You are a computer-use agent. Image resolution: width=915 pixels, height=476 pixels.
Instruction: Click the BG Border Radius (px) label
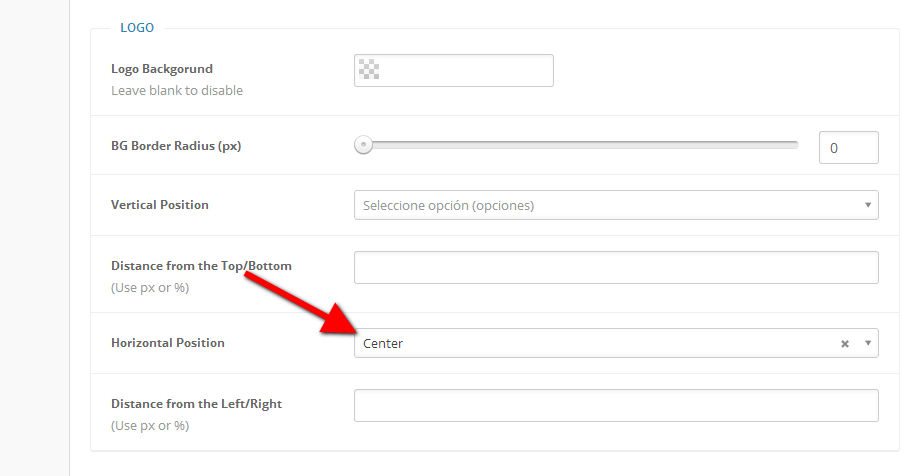tap(176, 145)
